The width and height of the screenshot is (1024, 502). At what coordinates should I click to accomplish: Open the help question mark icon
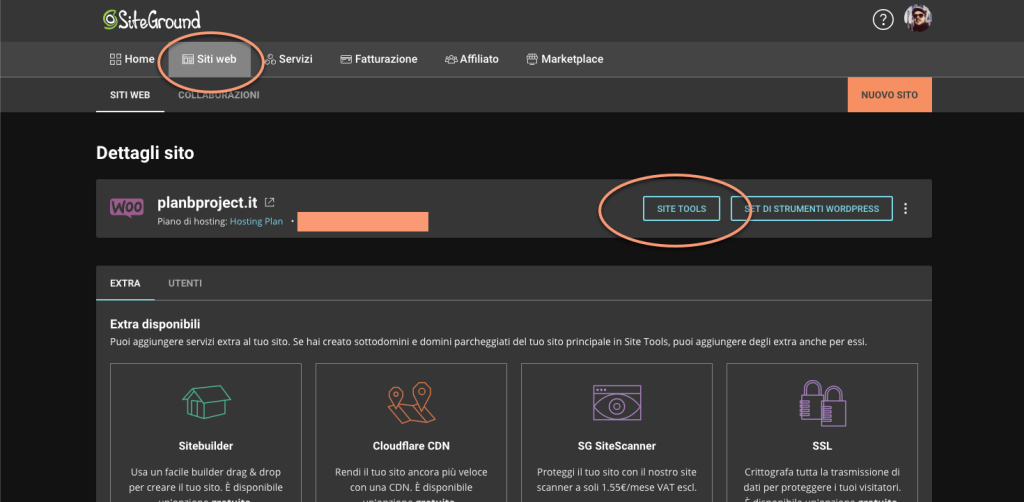tap(883, 20)
